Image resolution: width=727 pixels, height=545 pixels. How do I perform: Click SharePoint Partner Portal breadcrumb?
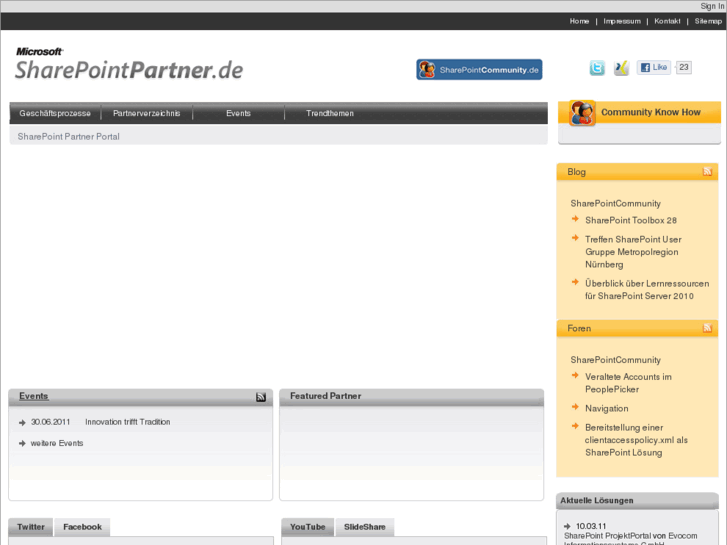69,136
